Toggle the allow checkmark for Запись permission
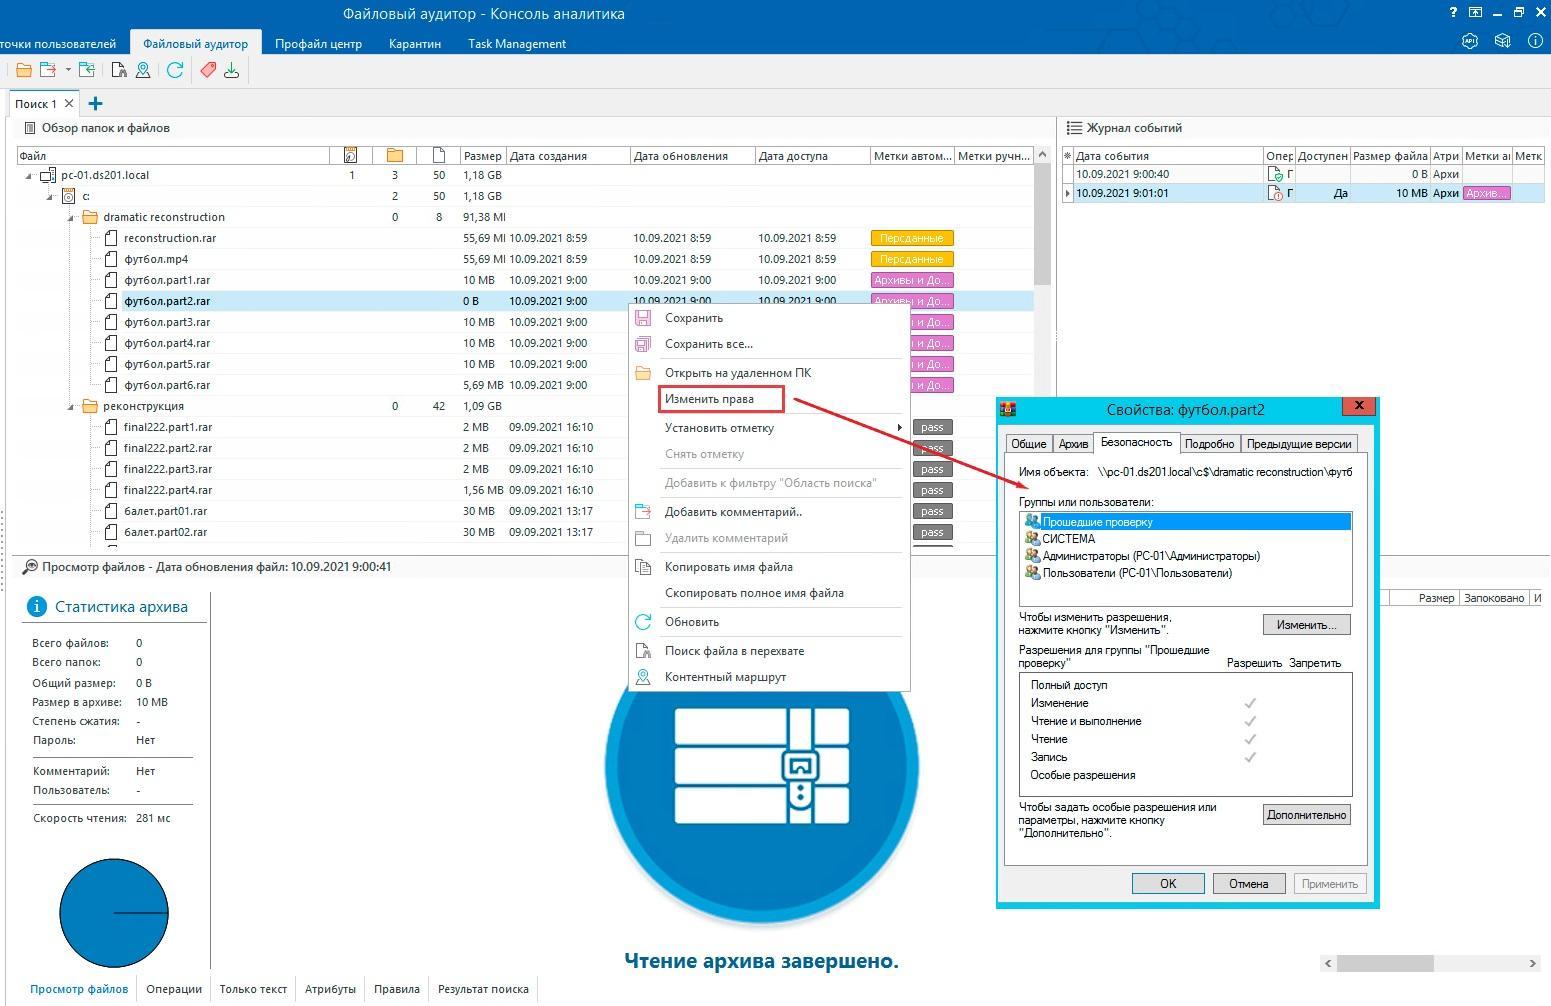Viewport: 1551px width, 1006px height. coord(1249,757)
